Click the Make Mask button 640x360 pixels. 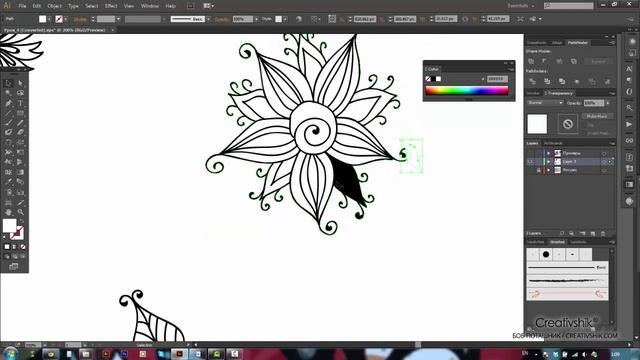click(x=597, y=116)
